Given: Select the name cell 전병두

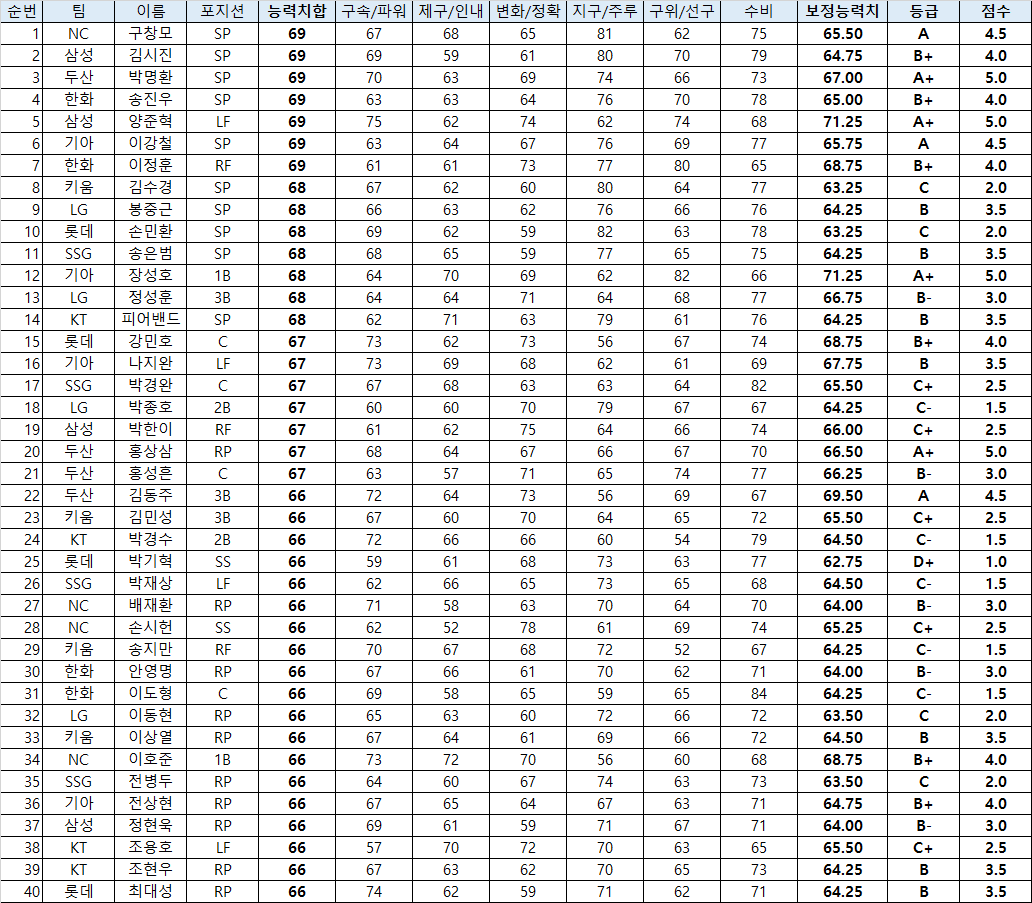Looking at the screenshot, I should point(150,782).
